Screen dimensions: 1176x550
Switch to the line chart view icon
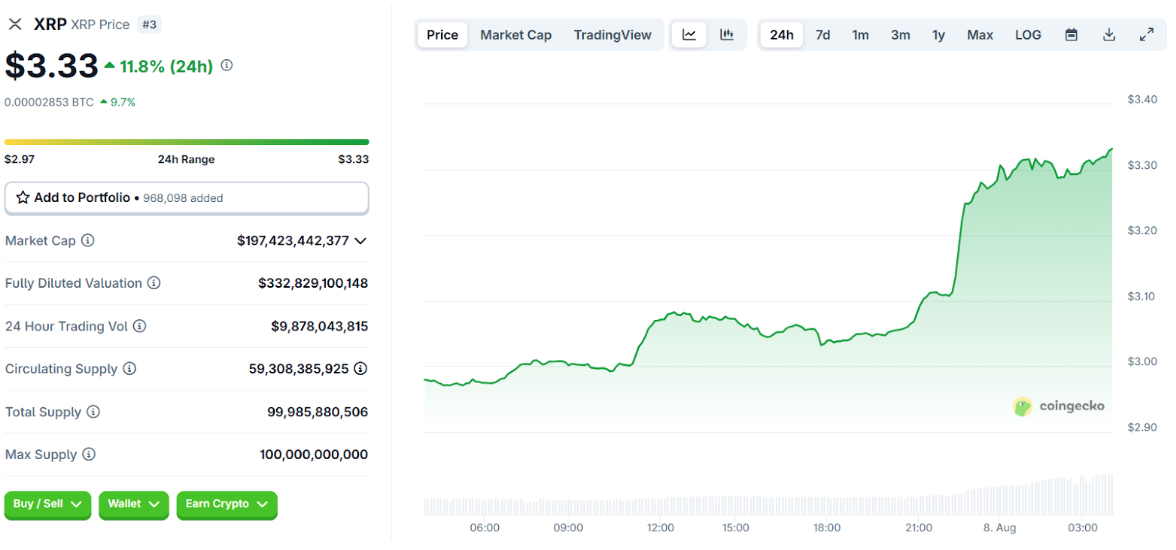(x=689, y=35)
